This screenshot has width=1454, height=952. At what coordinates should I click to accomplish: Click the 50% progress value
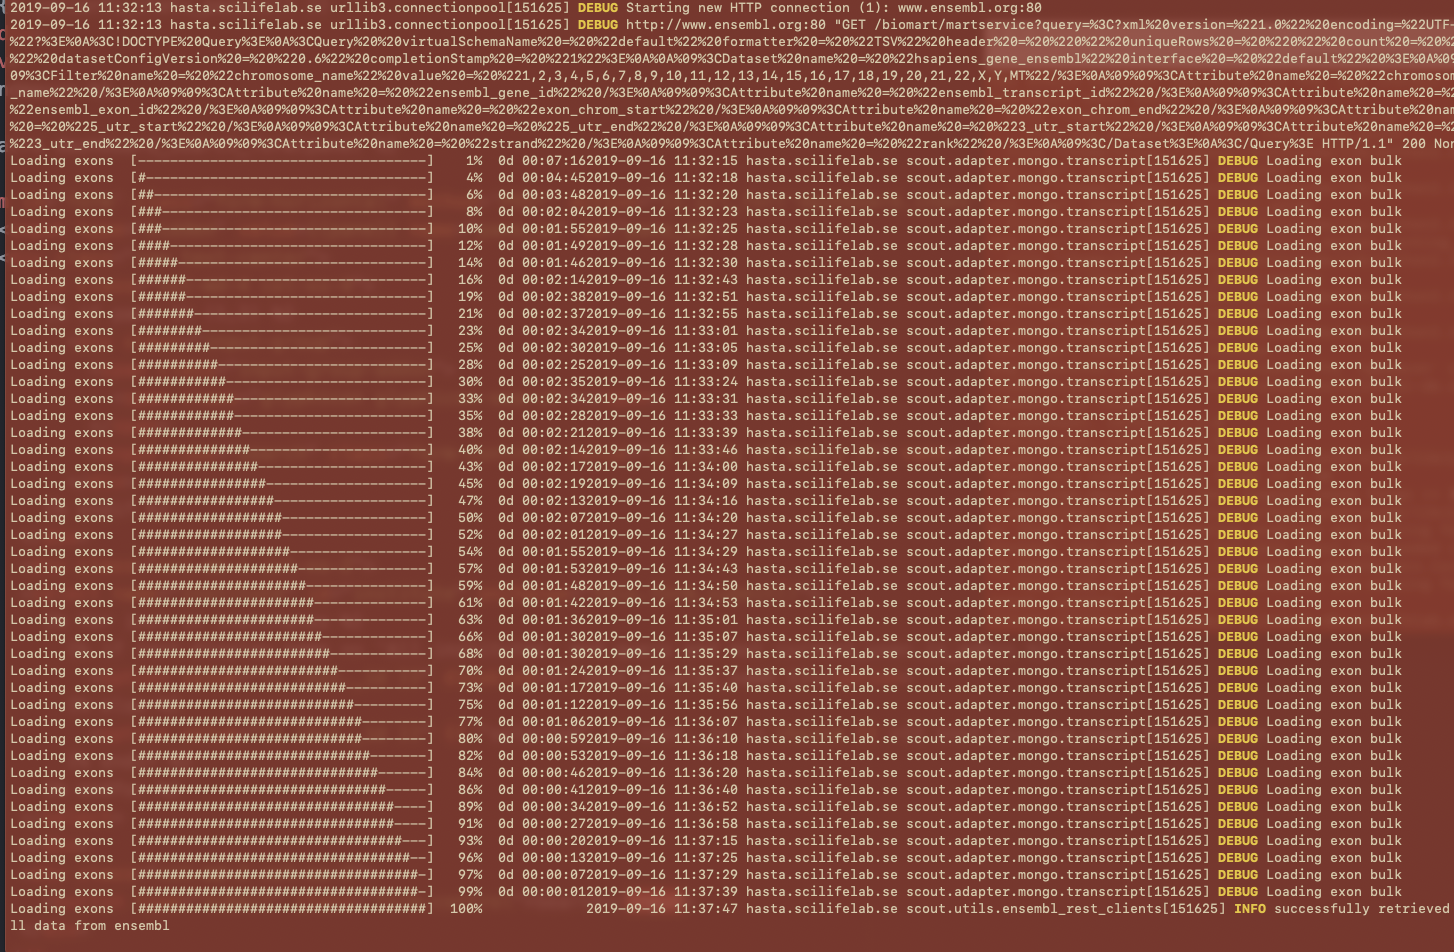pyautogui.click(x=470, y=518)
